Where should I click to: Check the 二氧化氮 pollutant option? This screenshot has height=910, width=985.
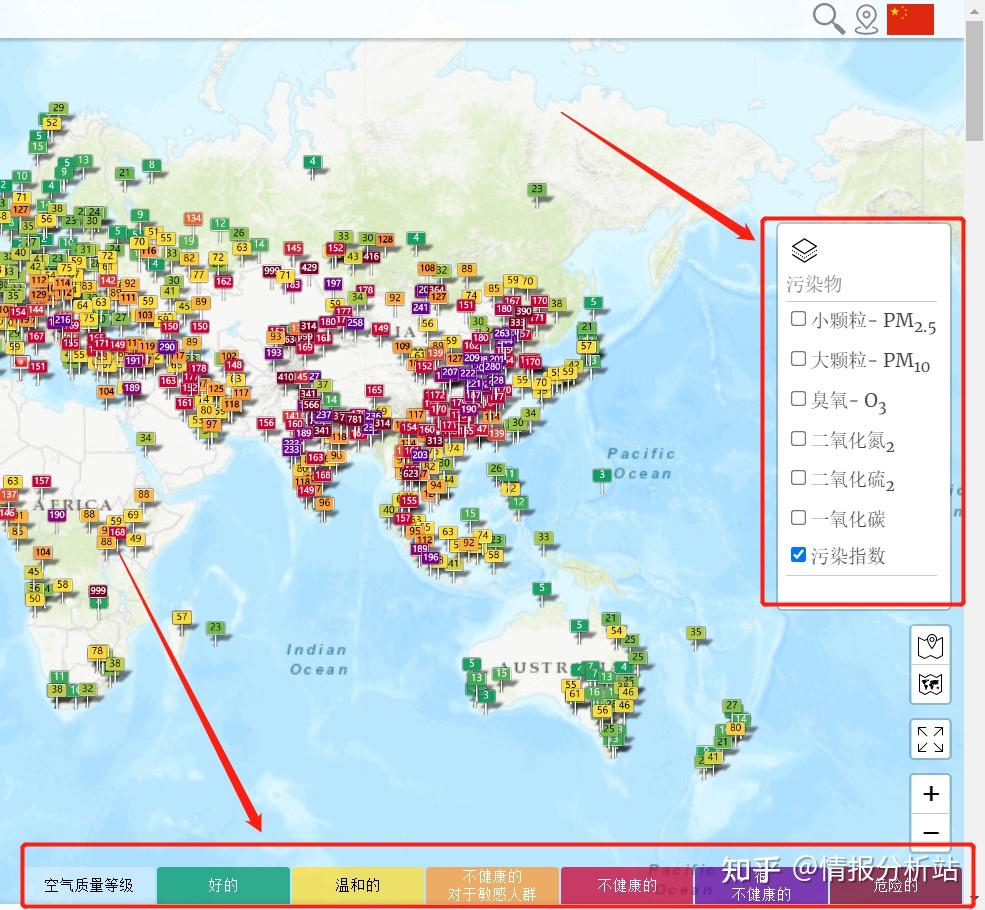(798, 438)
